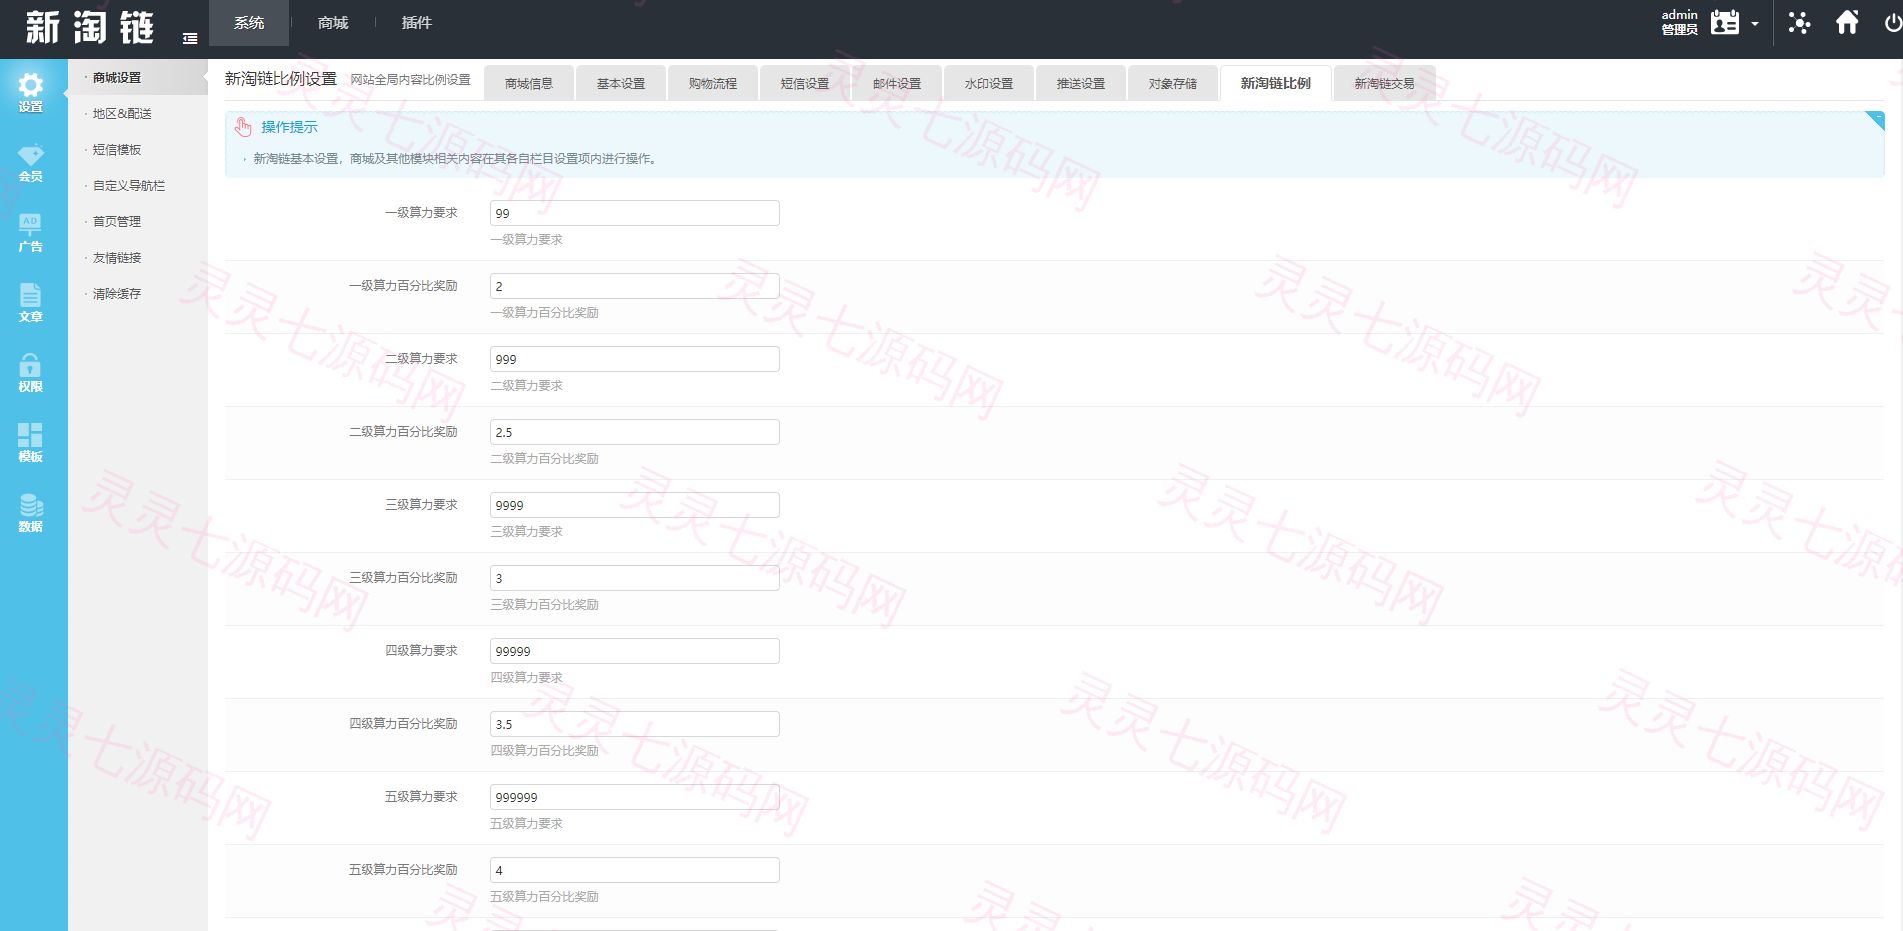This screenshot has width=1903, height=931.
Task: Click the admin 管理员 username text
Action: coord(1680,22)
